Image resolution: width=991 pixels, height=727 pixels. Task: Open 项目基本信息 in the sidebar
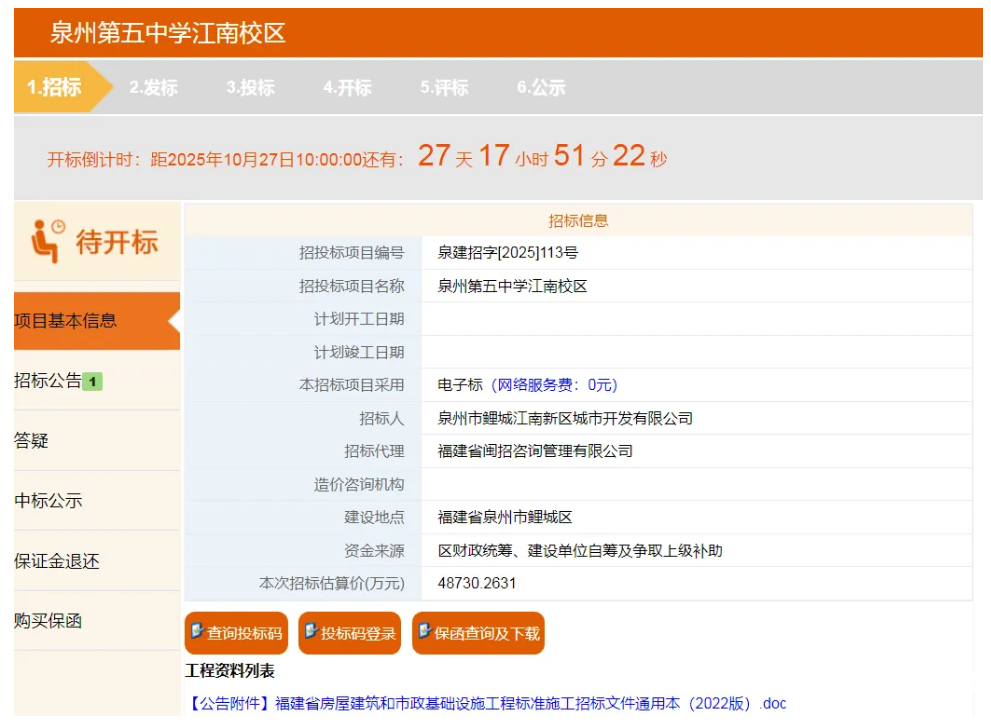click(x=66, y=321)
